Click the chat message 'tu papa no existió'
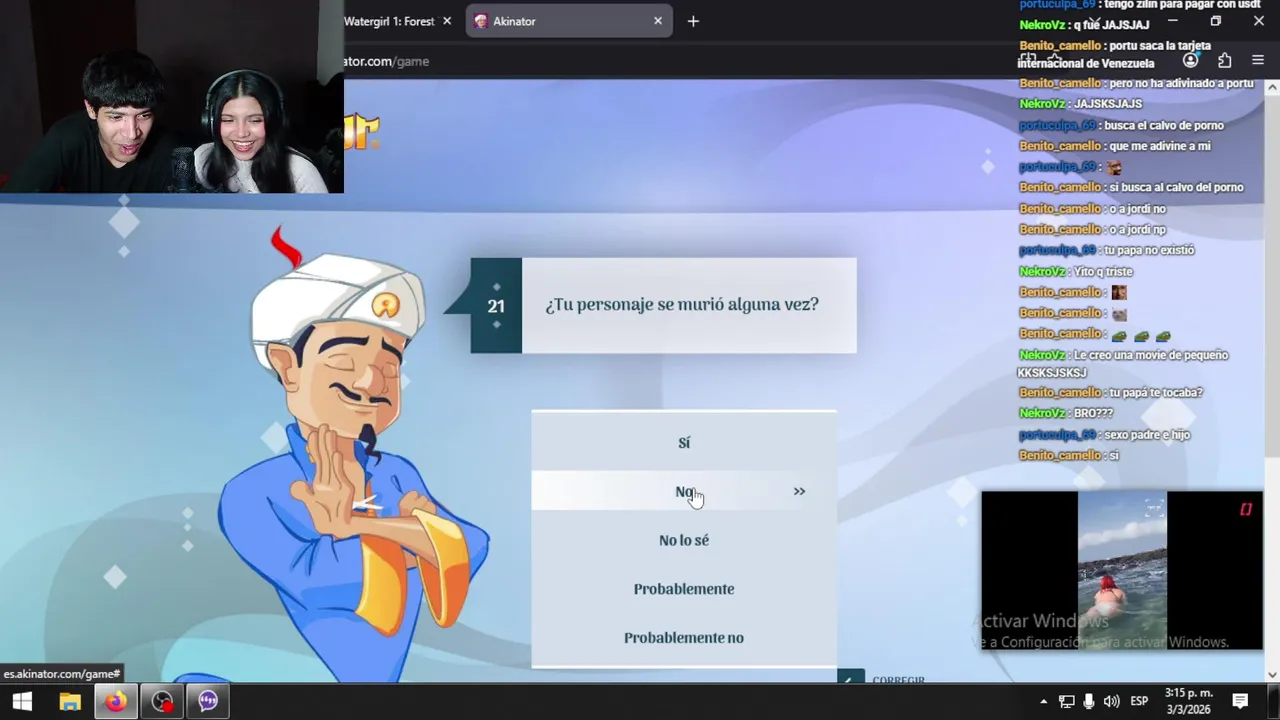 1149,250
